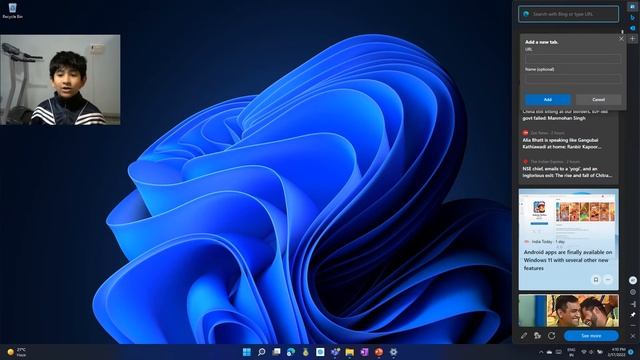This screenshot has width=640, height=360.
Task: Click the ENG IN language indicator
Action: pos(571,352)
